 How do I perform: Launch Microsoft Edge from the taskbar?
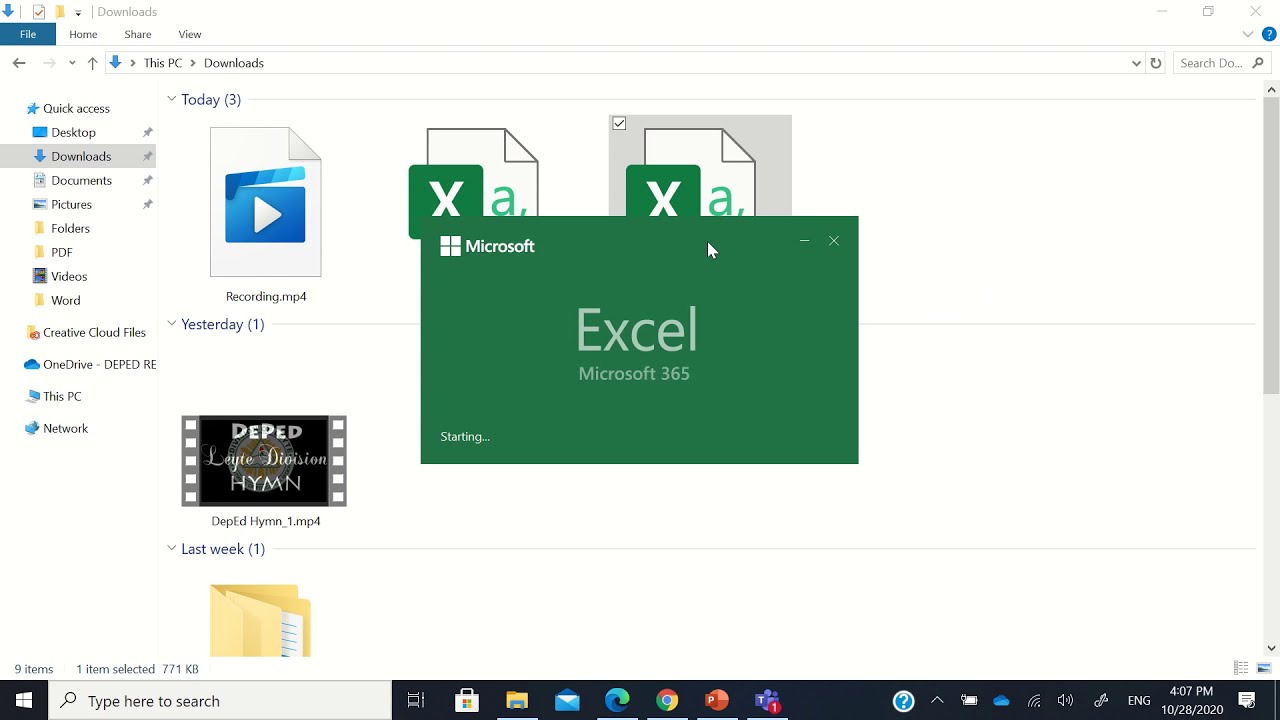pyautogui.click(x=617, y=701)
